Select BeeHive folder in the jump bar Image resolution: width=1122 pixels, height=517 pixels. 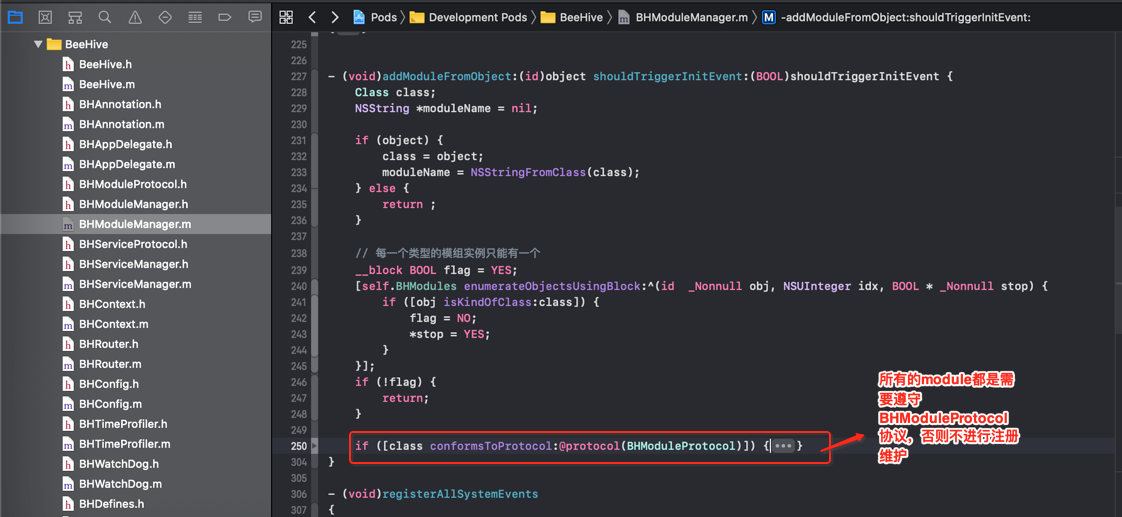pos(572,17)
